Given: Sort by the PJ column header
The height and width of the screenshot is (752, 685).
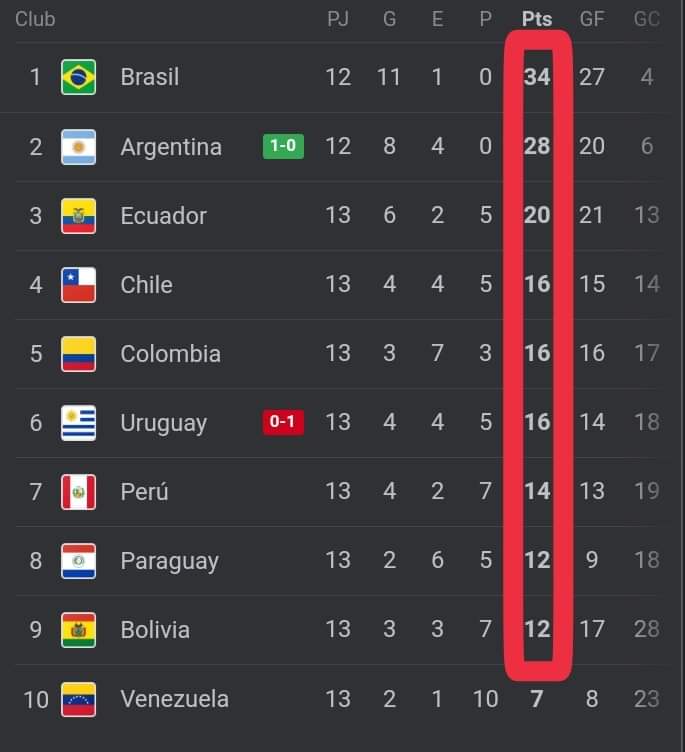Looking at the screenshot, I should [338, 19].
